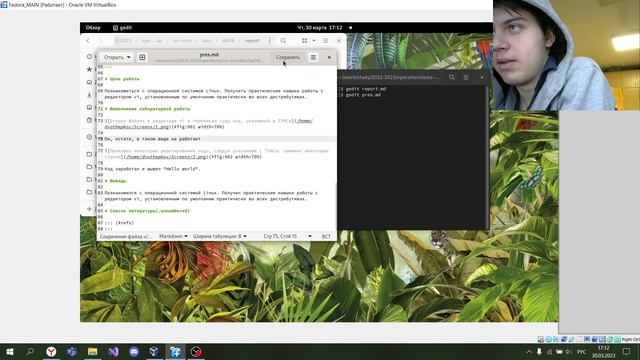Click the Windows taskbar clock
Viewport: 640px width, 360px height.
tap(603, 352)
